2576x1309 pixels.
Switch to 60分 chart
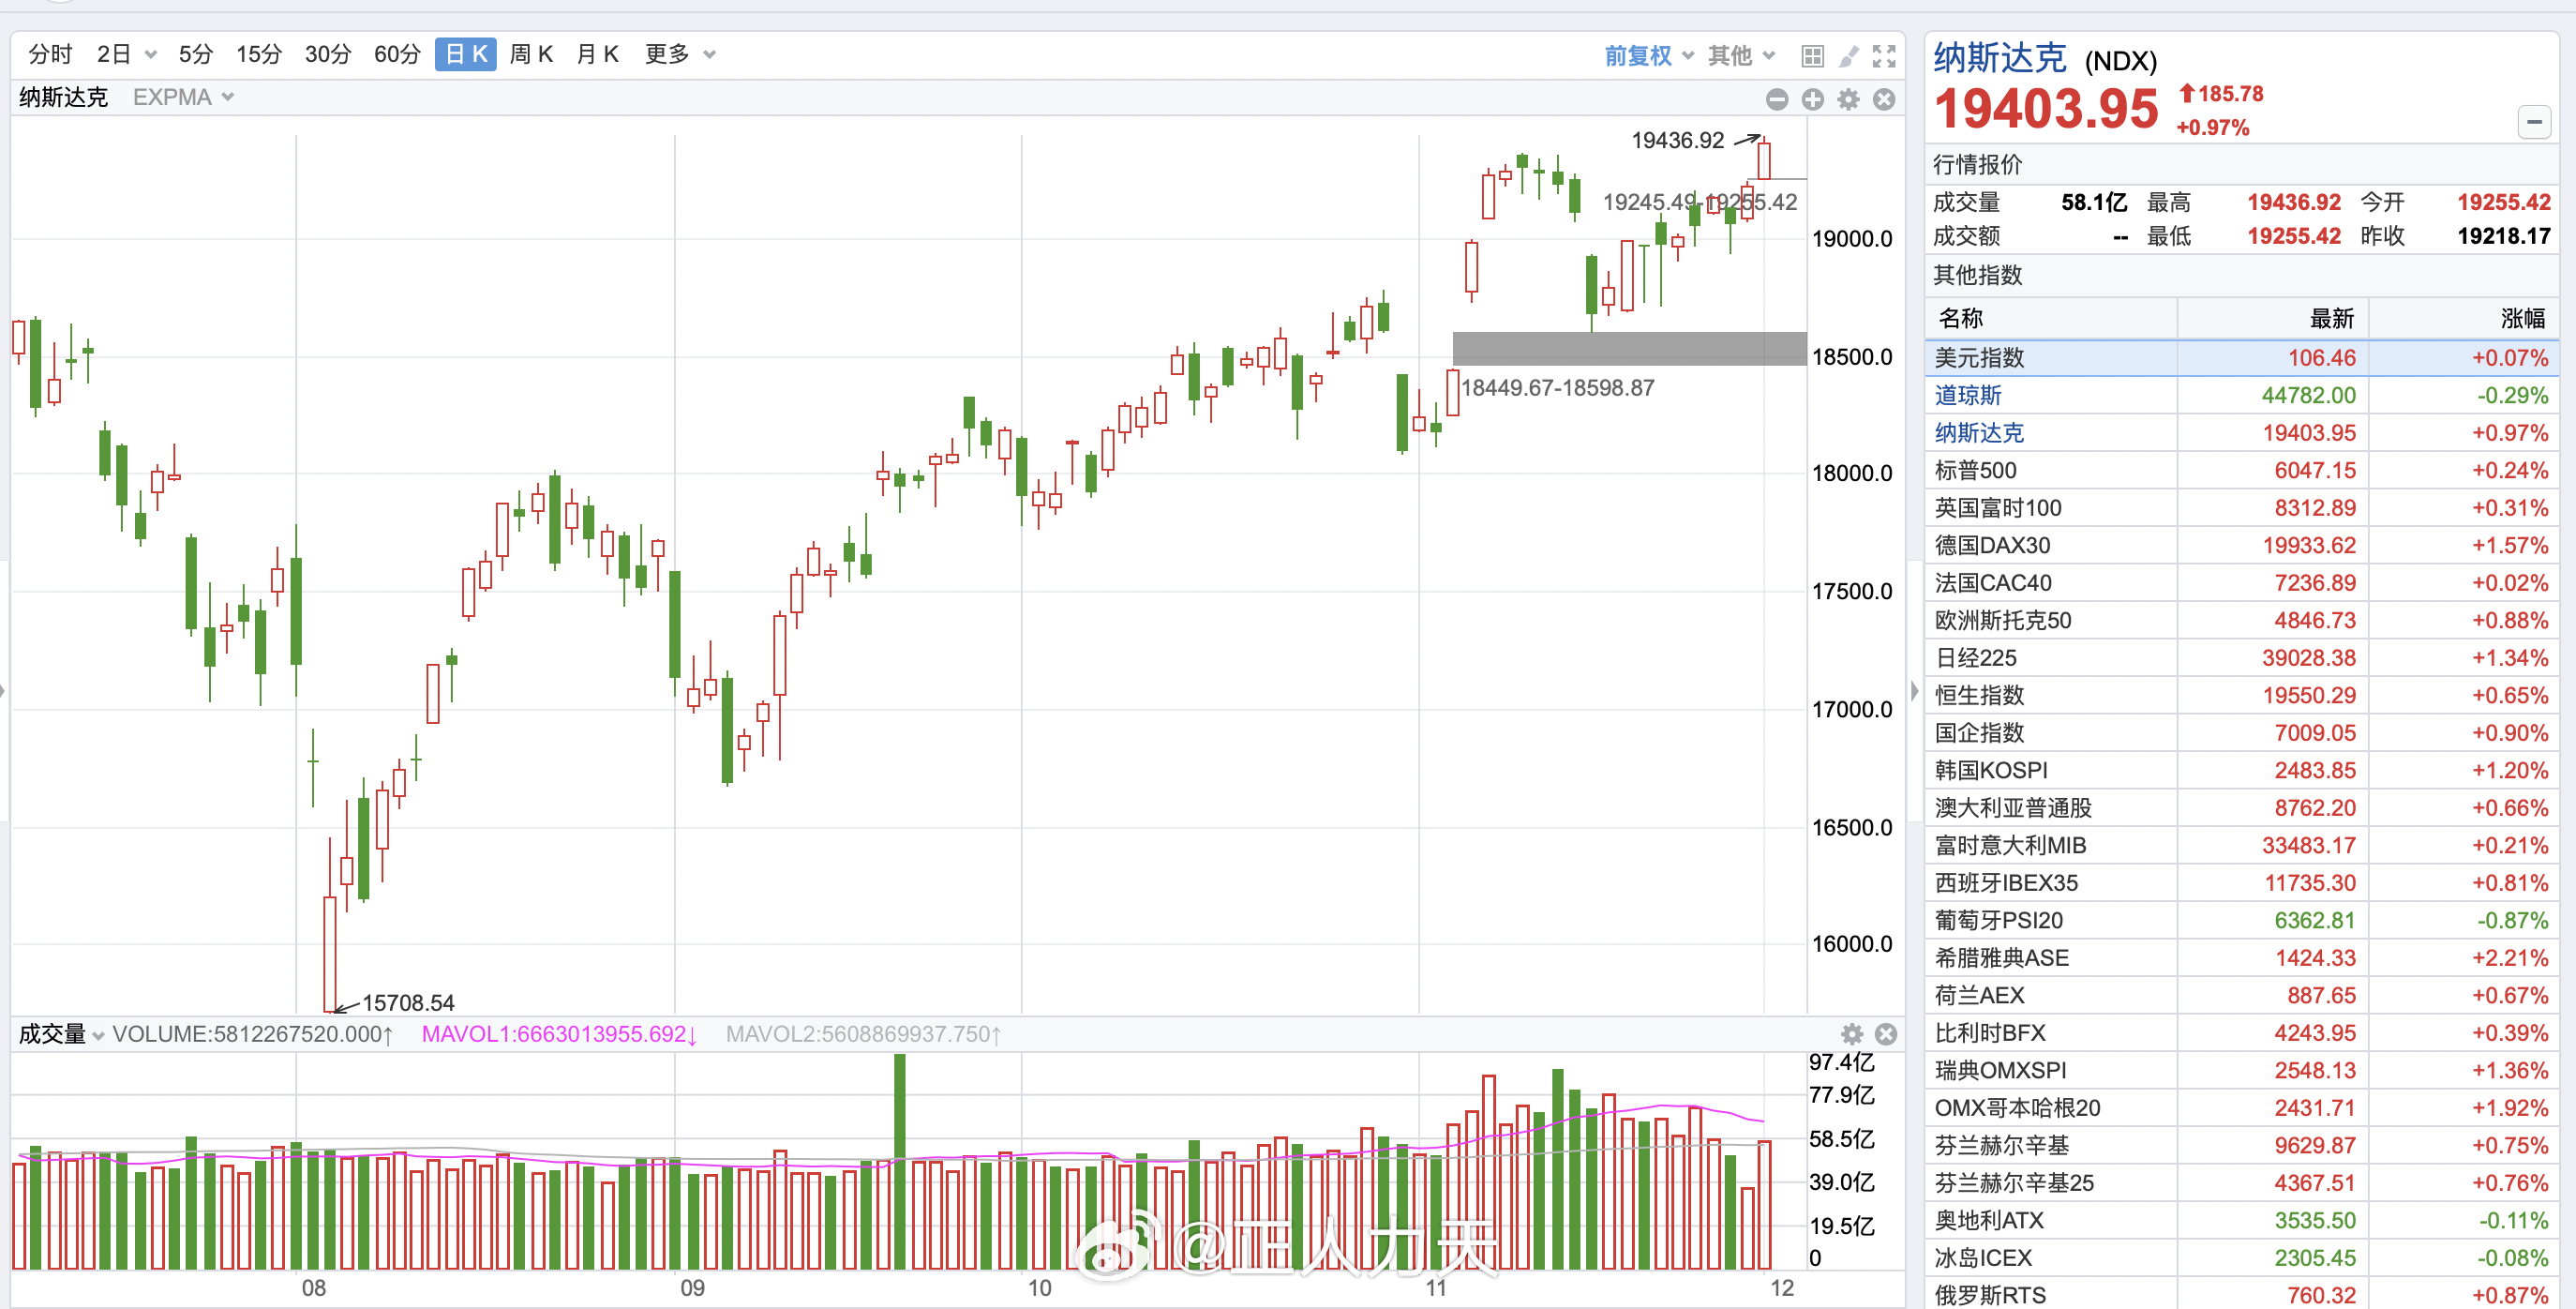click(x=397, y=54)
